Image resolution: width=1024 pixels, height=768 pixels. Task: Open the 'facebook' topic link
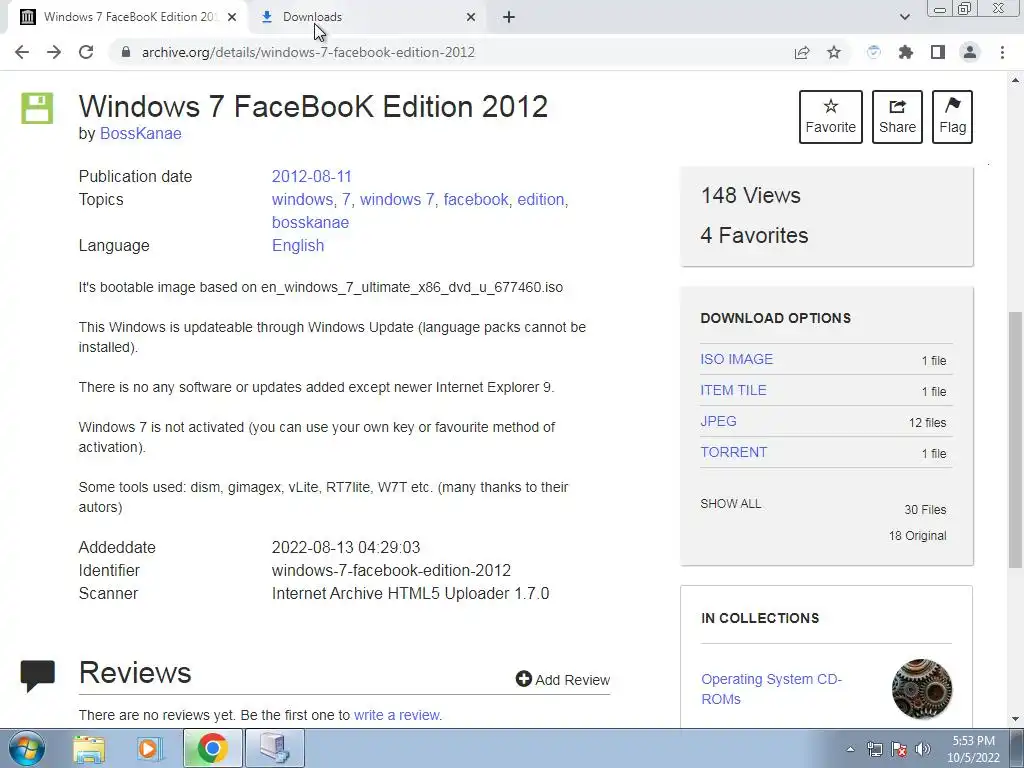point(476,199)
